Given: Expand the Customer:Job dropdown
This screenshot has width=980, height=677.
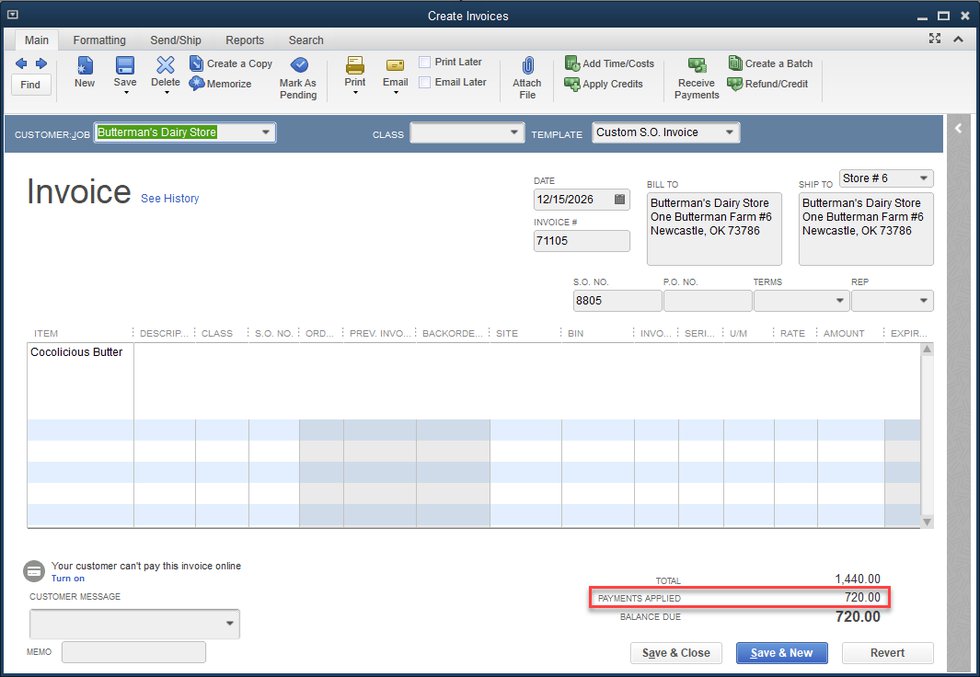Looking at the screenshot, I should point(265,132).
